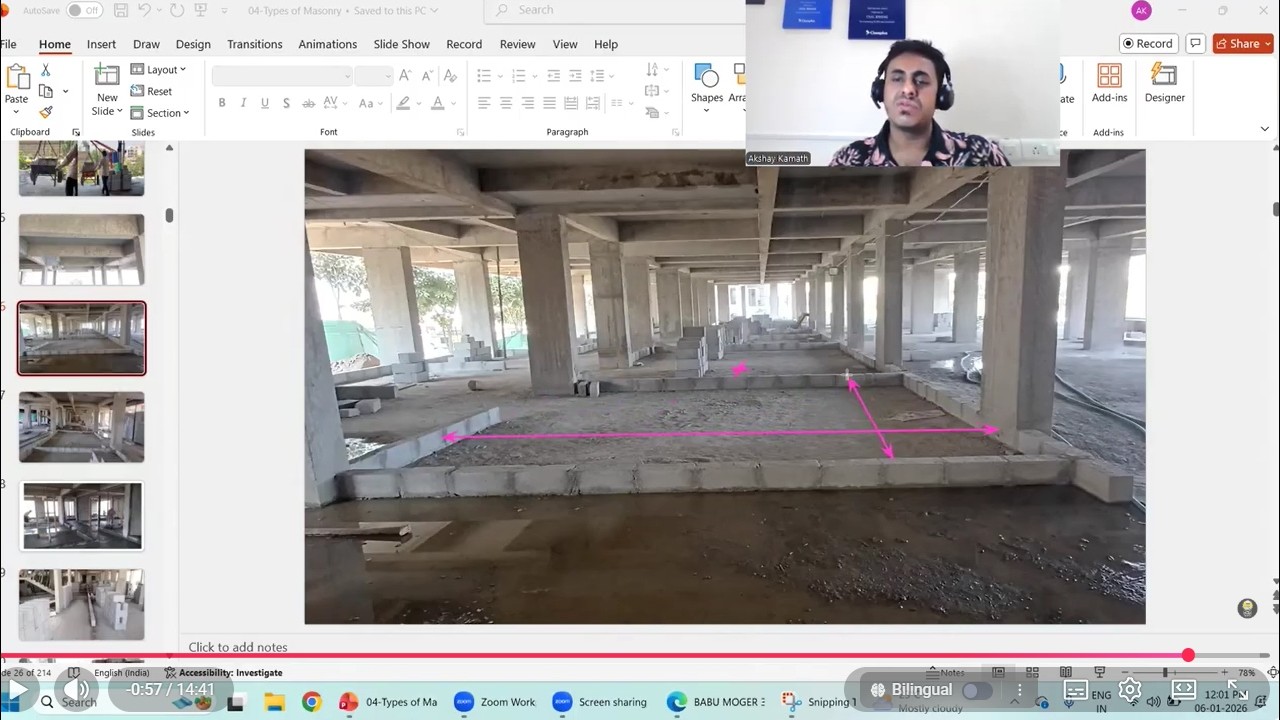Viewport: 1280px width, 720px height.
Task: Increase the list indent level
Action: tap(575, 76)
